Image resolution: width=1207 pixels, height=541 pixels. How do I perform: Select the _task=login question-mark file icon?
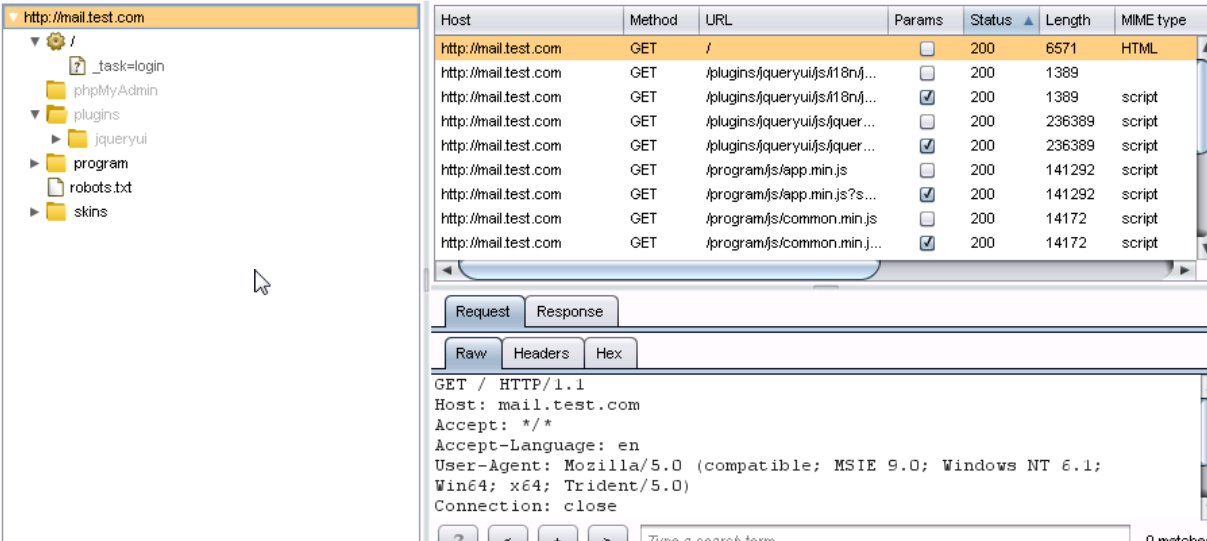tap(77, 66)
